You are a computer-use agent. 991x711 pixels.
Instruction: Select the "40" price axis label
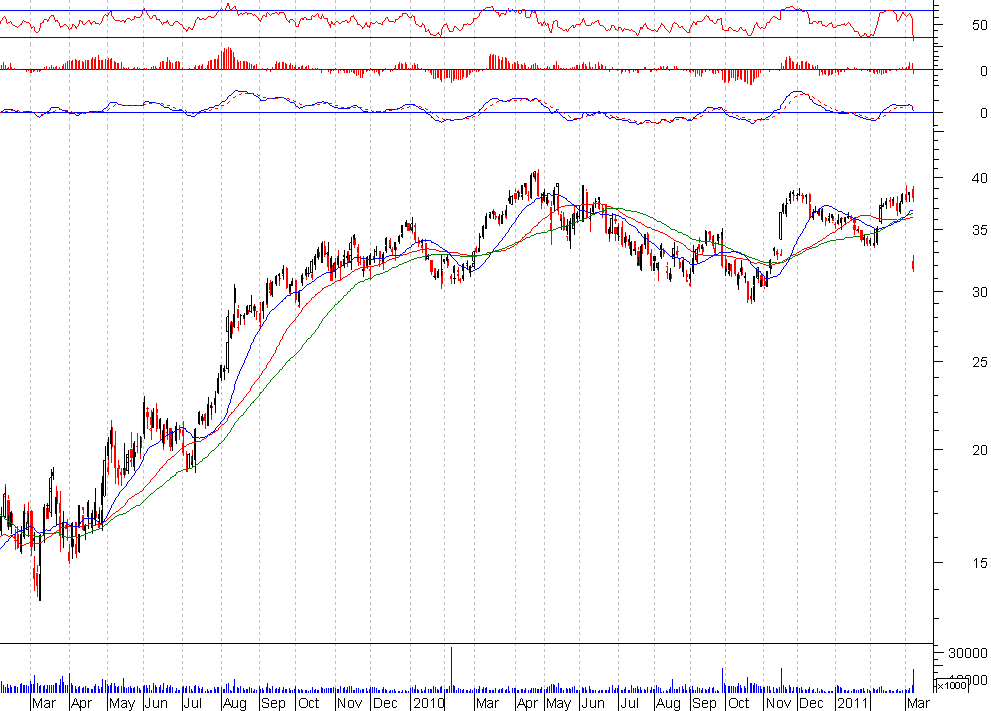pos(979,178)
